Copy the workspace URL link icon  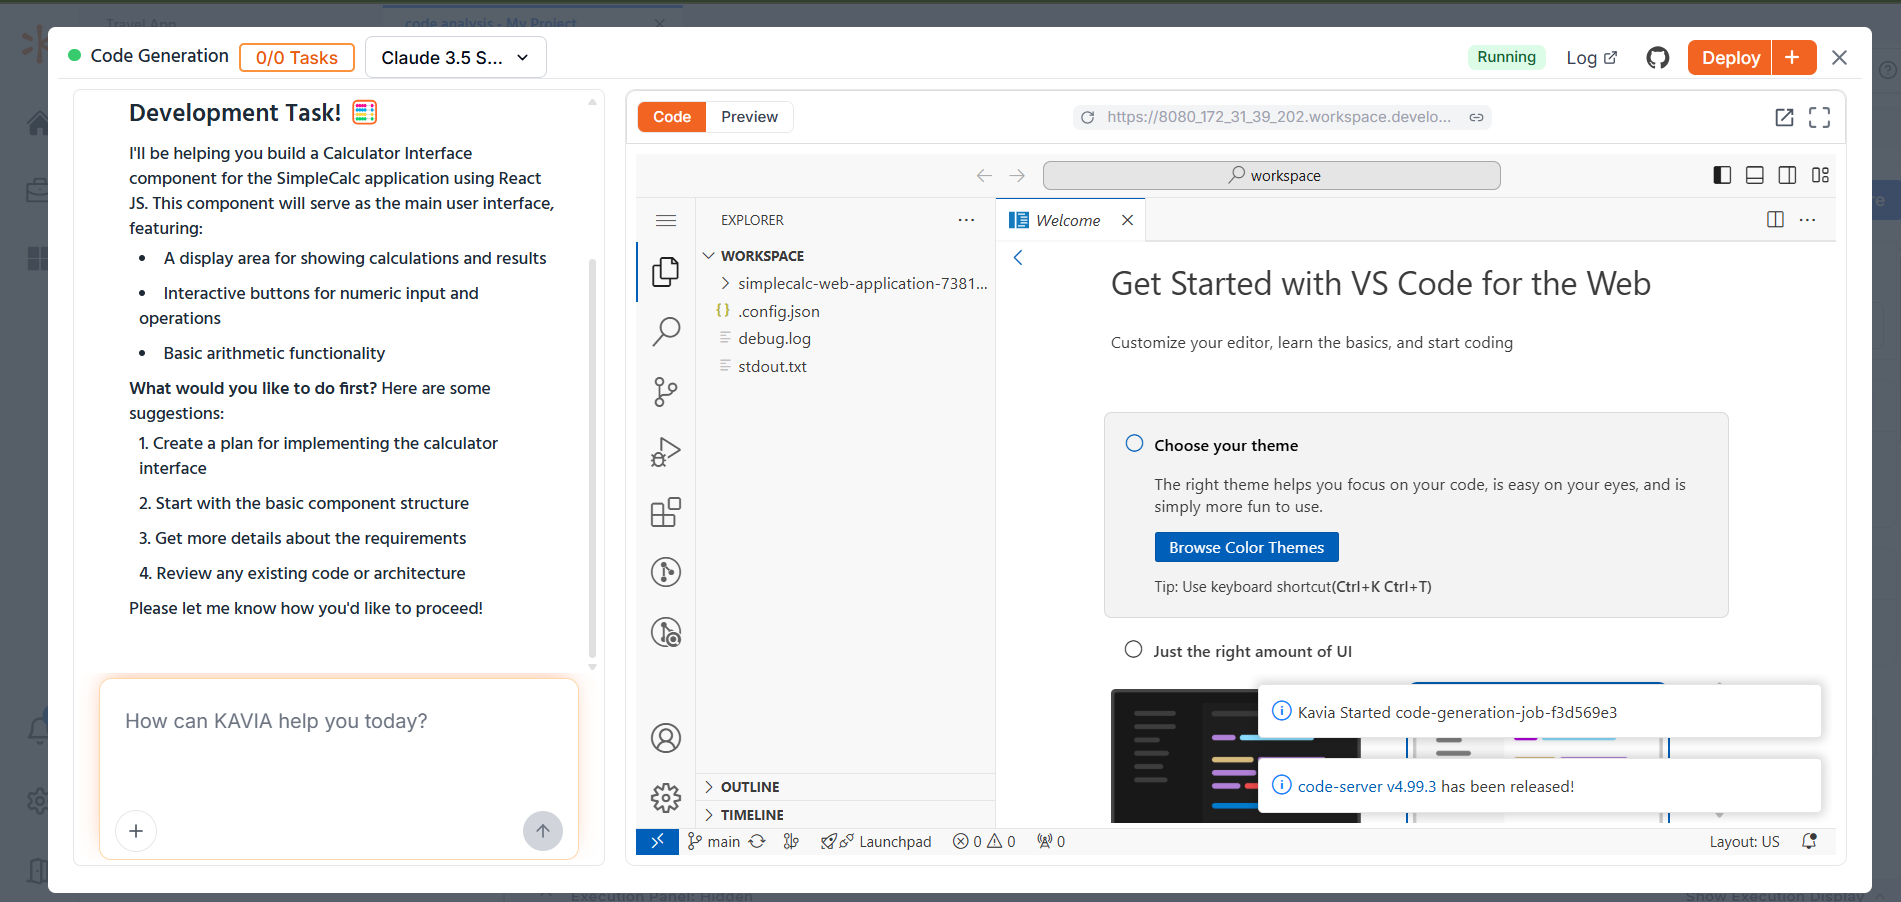(1476, 117)
